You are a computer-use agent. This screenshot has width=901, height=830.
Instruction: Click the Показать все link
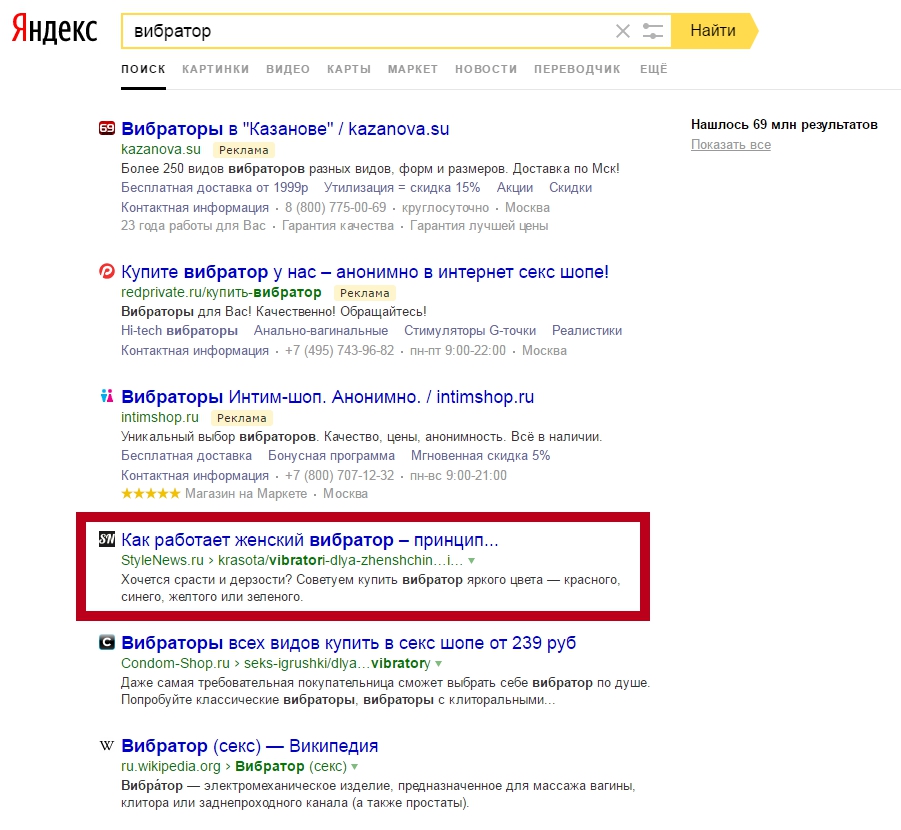(x=731, y=145)
